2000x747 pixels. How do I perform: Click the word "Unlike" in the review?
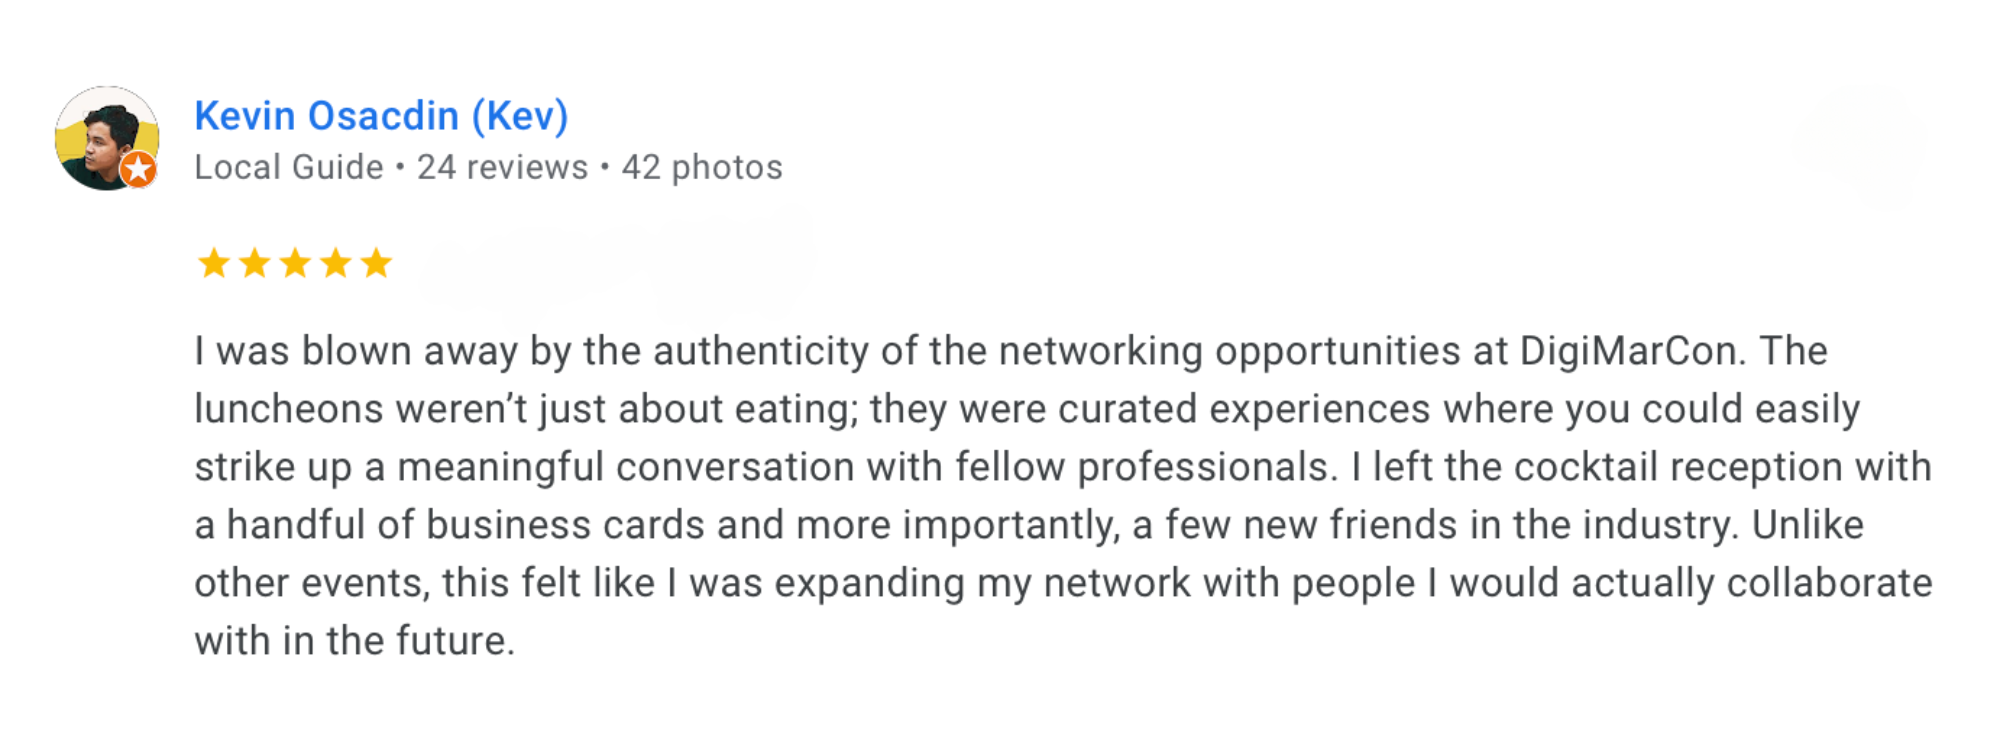coord(1807,525)
